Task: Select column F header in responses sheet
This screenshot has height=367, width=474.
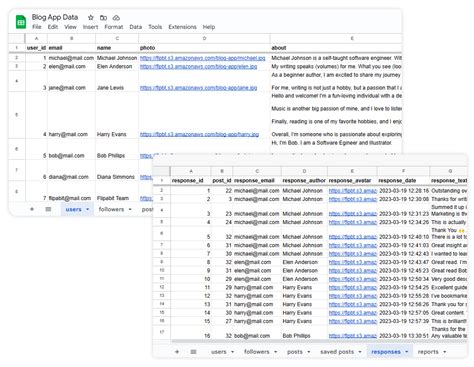Action: (x=403, y=171)
